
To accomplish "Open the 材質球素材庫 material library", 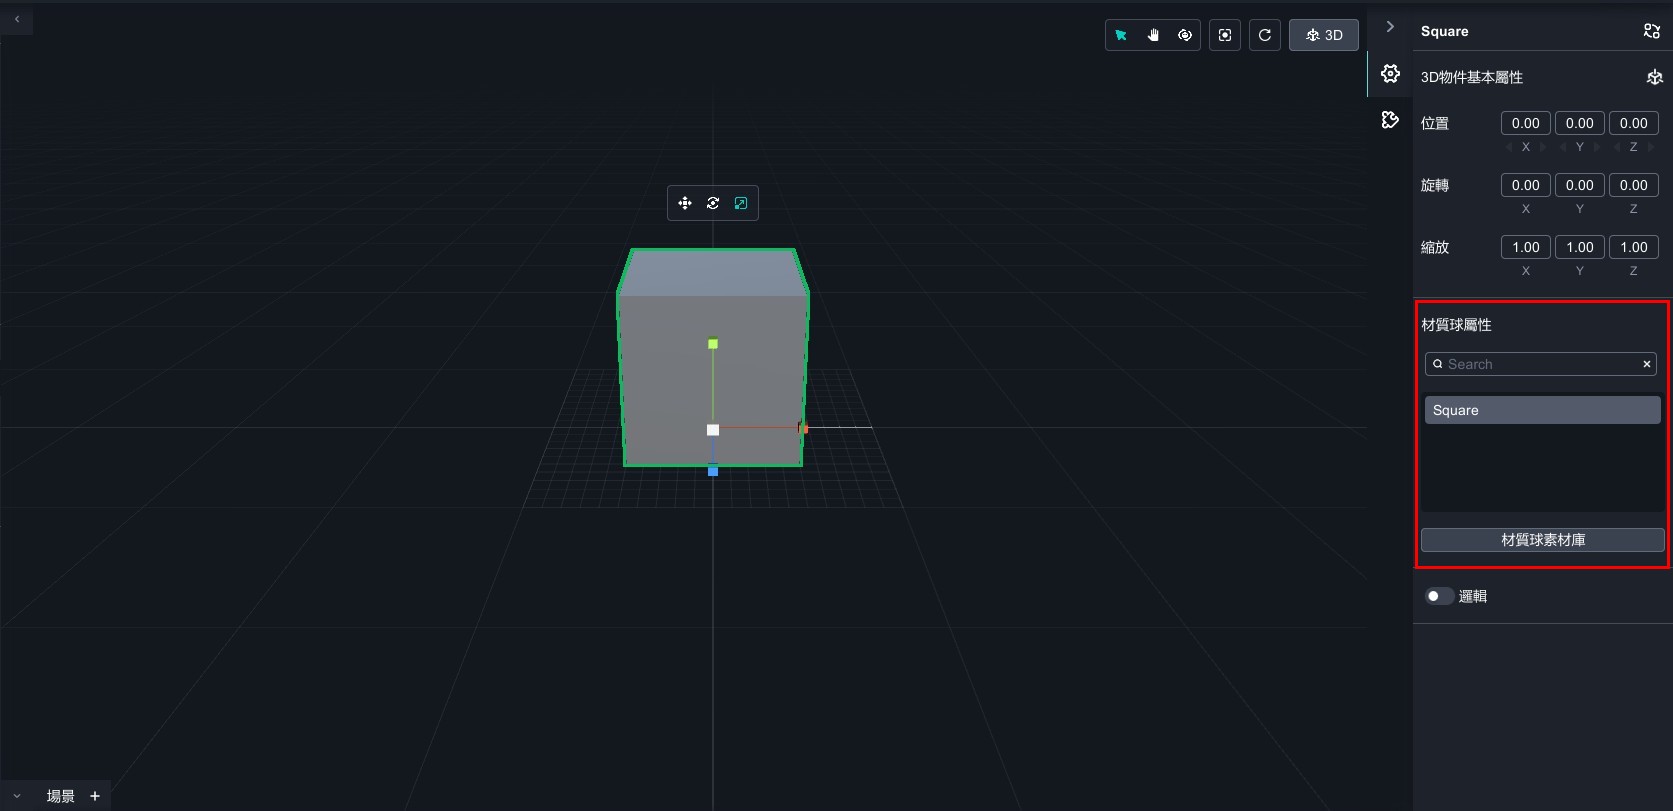I will click(1542, 540).
